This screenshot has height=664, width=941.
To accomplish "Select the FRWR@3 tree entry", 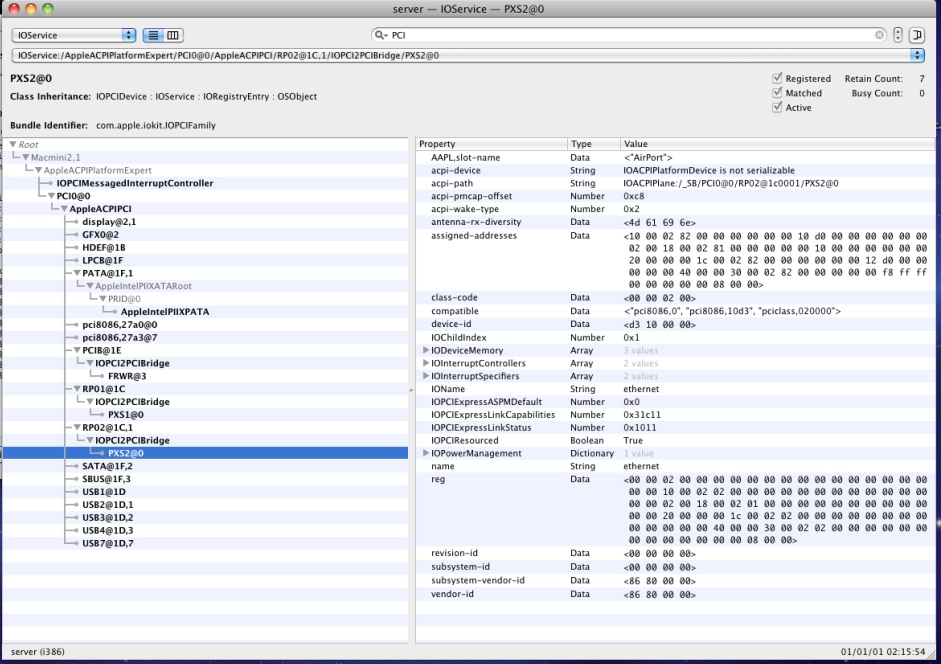I will pos(127,376).
